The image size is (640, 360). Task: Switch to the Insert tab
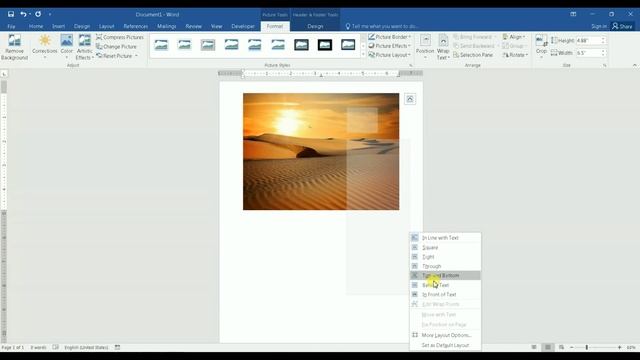58,26
